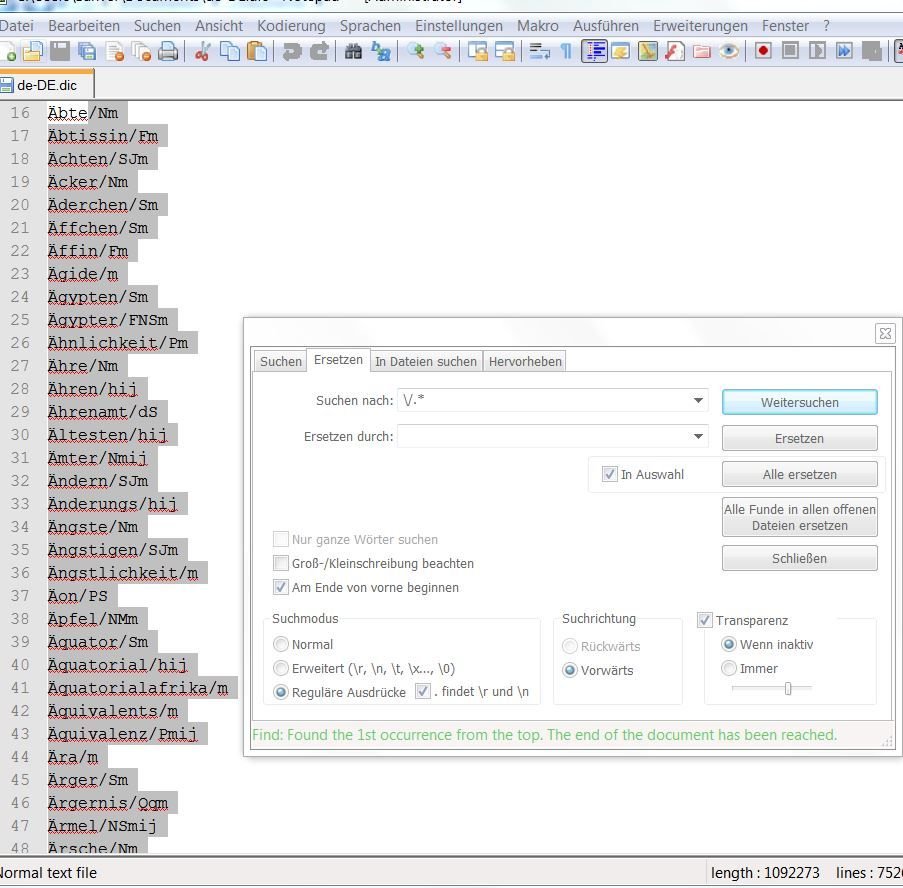Screen dimensions: 903x888
Task: Zoom in with the magnifier plus icon
Action: click(415, 52)
